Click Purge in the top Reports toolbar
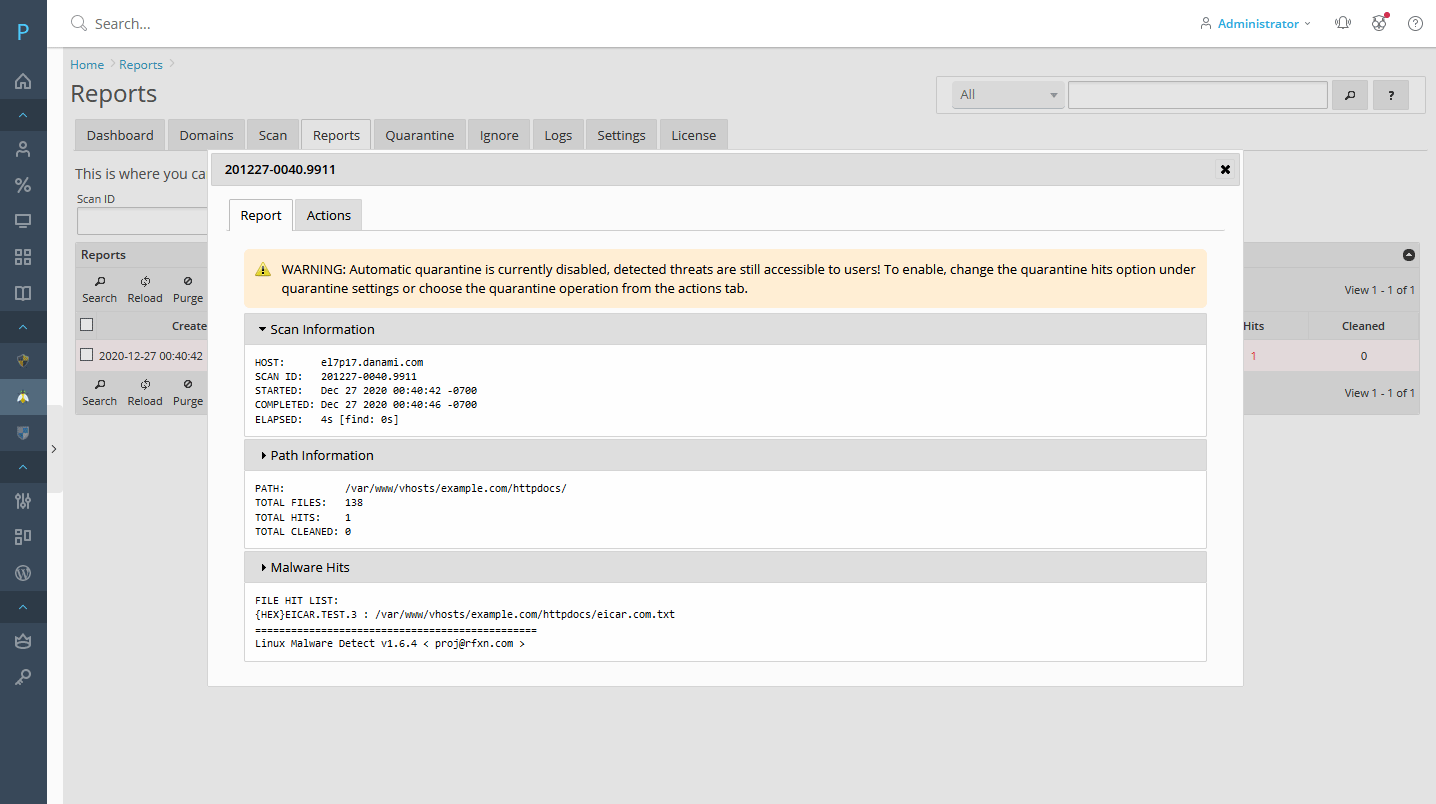The width and height of the screenshot is (1436, 804). pos(188,289)
